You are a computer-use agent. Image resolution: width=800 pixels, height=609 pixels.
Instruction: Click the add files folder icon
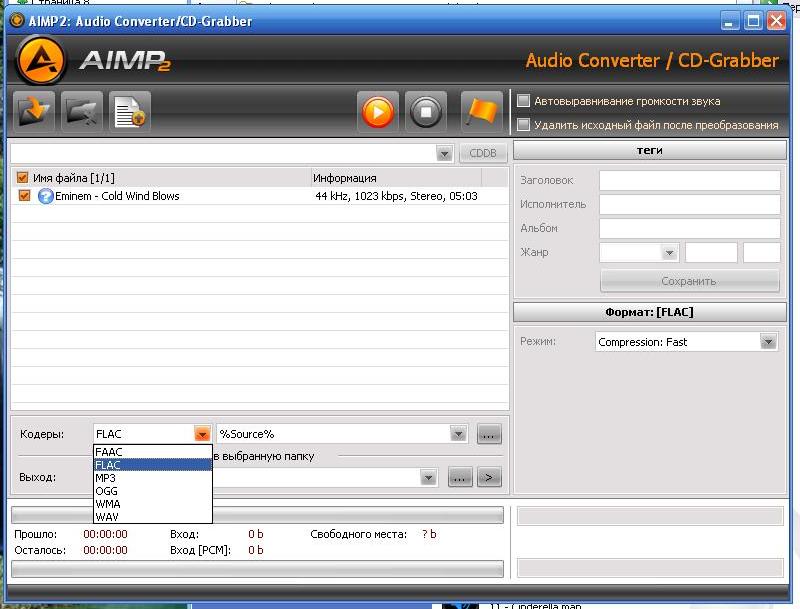[34, 112]
